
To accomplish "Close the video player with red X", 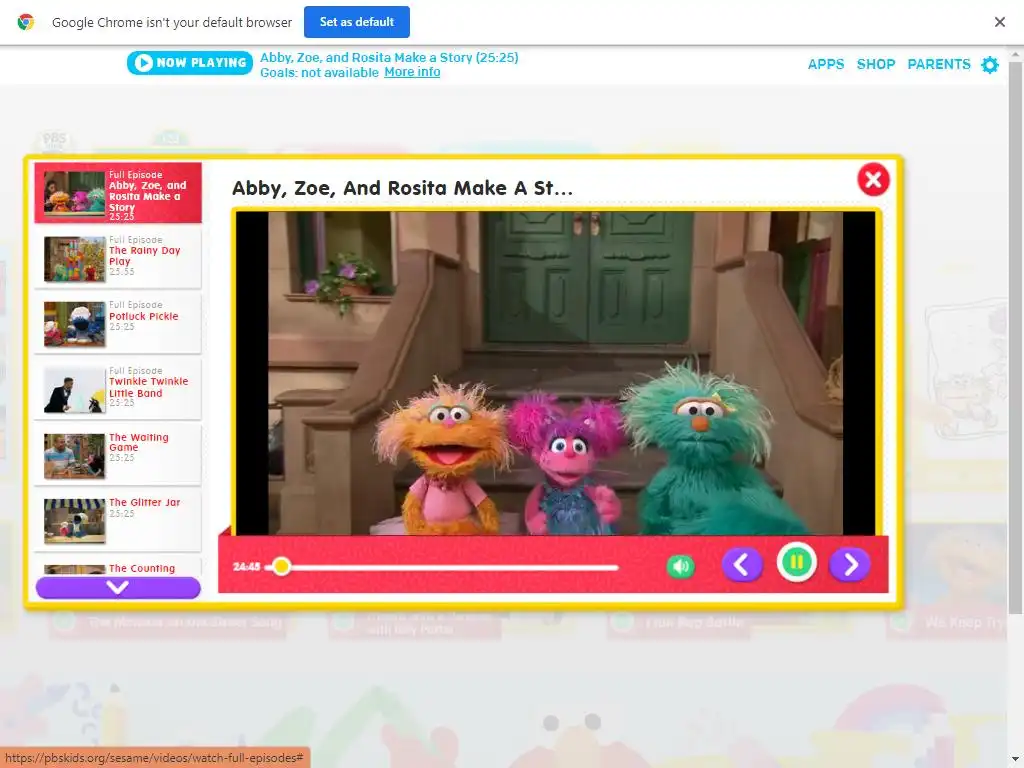I will (x=873, y=179).
